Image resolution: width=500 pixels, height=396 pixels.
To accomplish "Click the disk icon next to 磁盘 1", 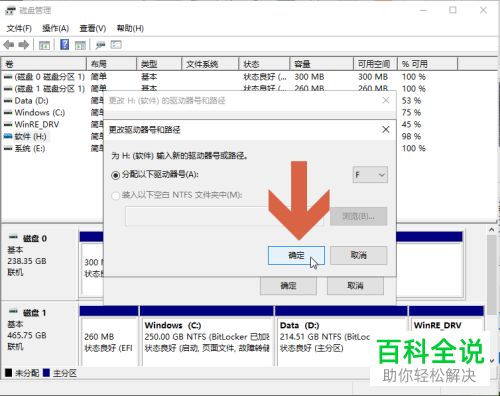I will click(x=13, y=312).
